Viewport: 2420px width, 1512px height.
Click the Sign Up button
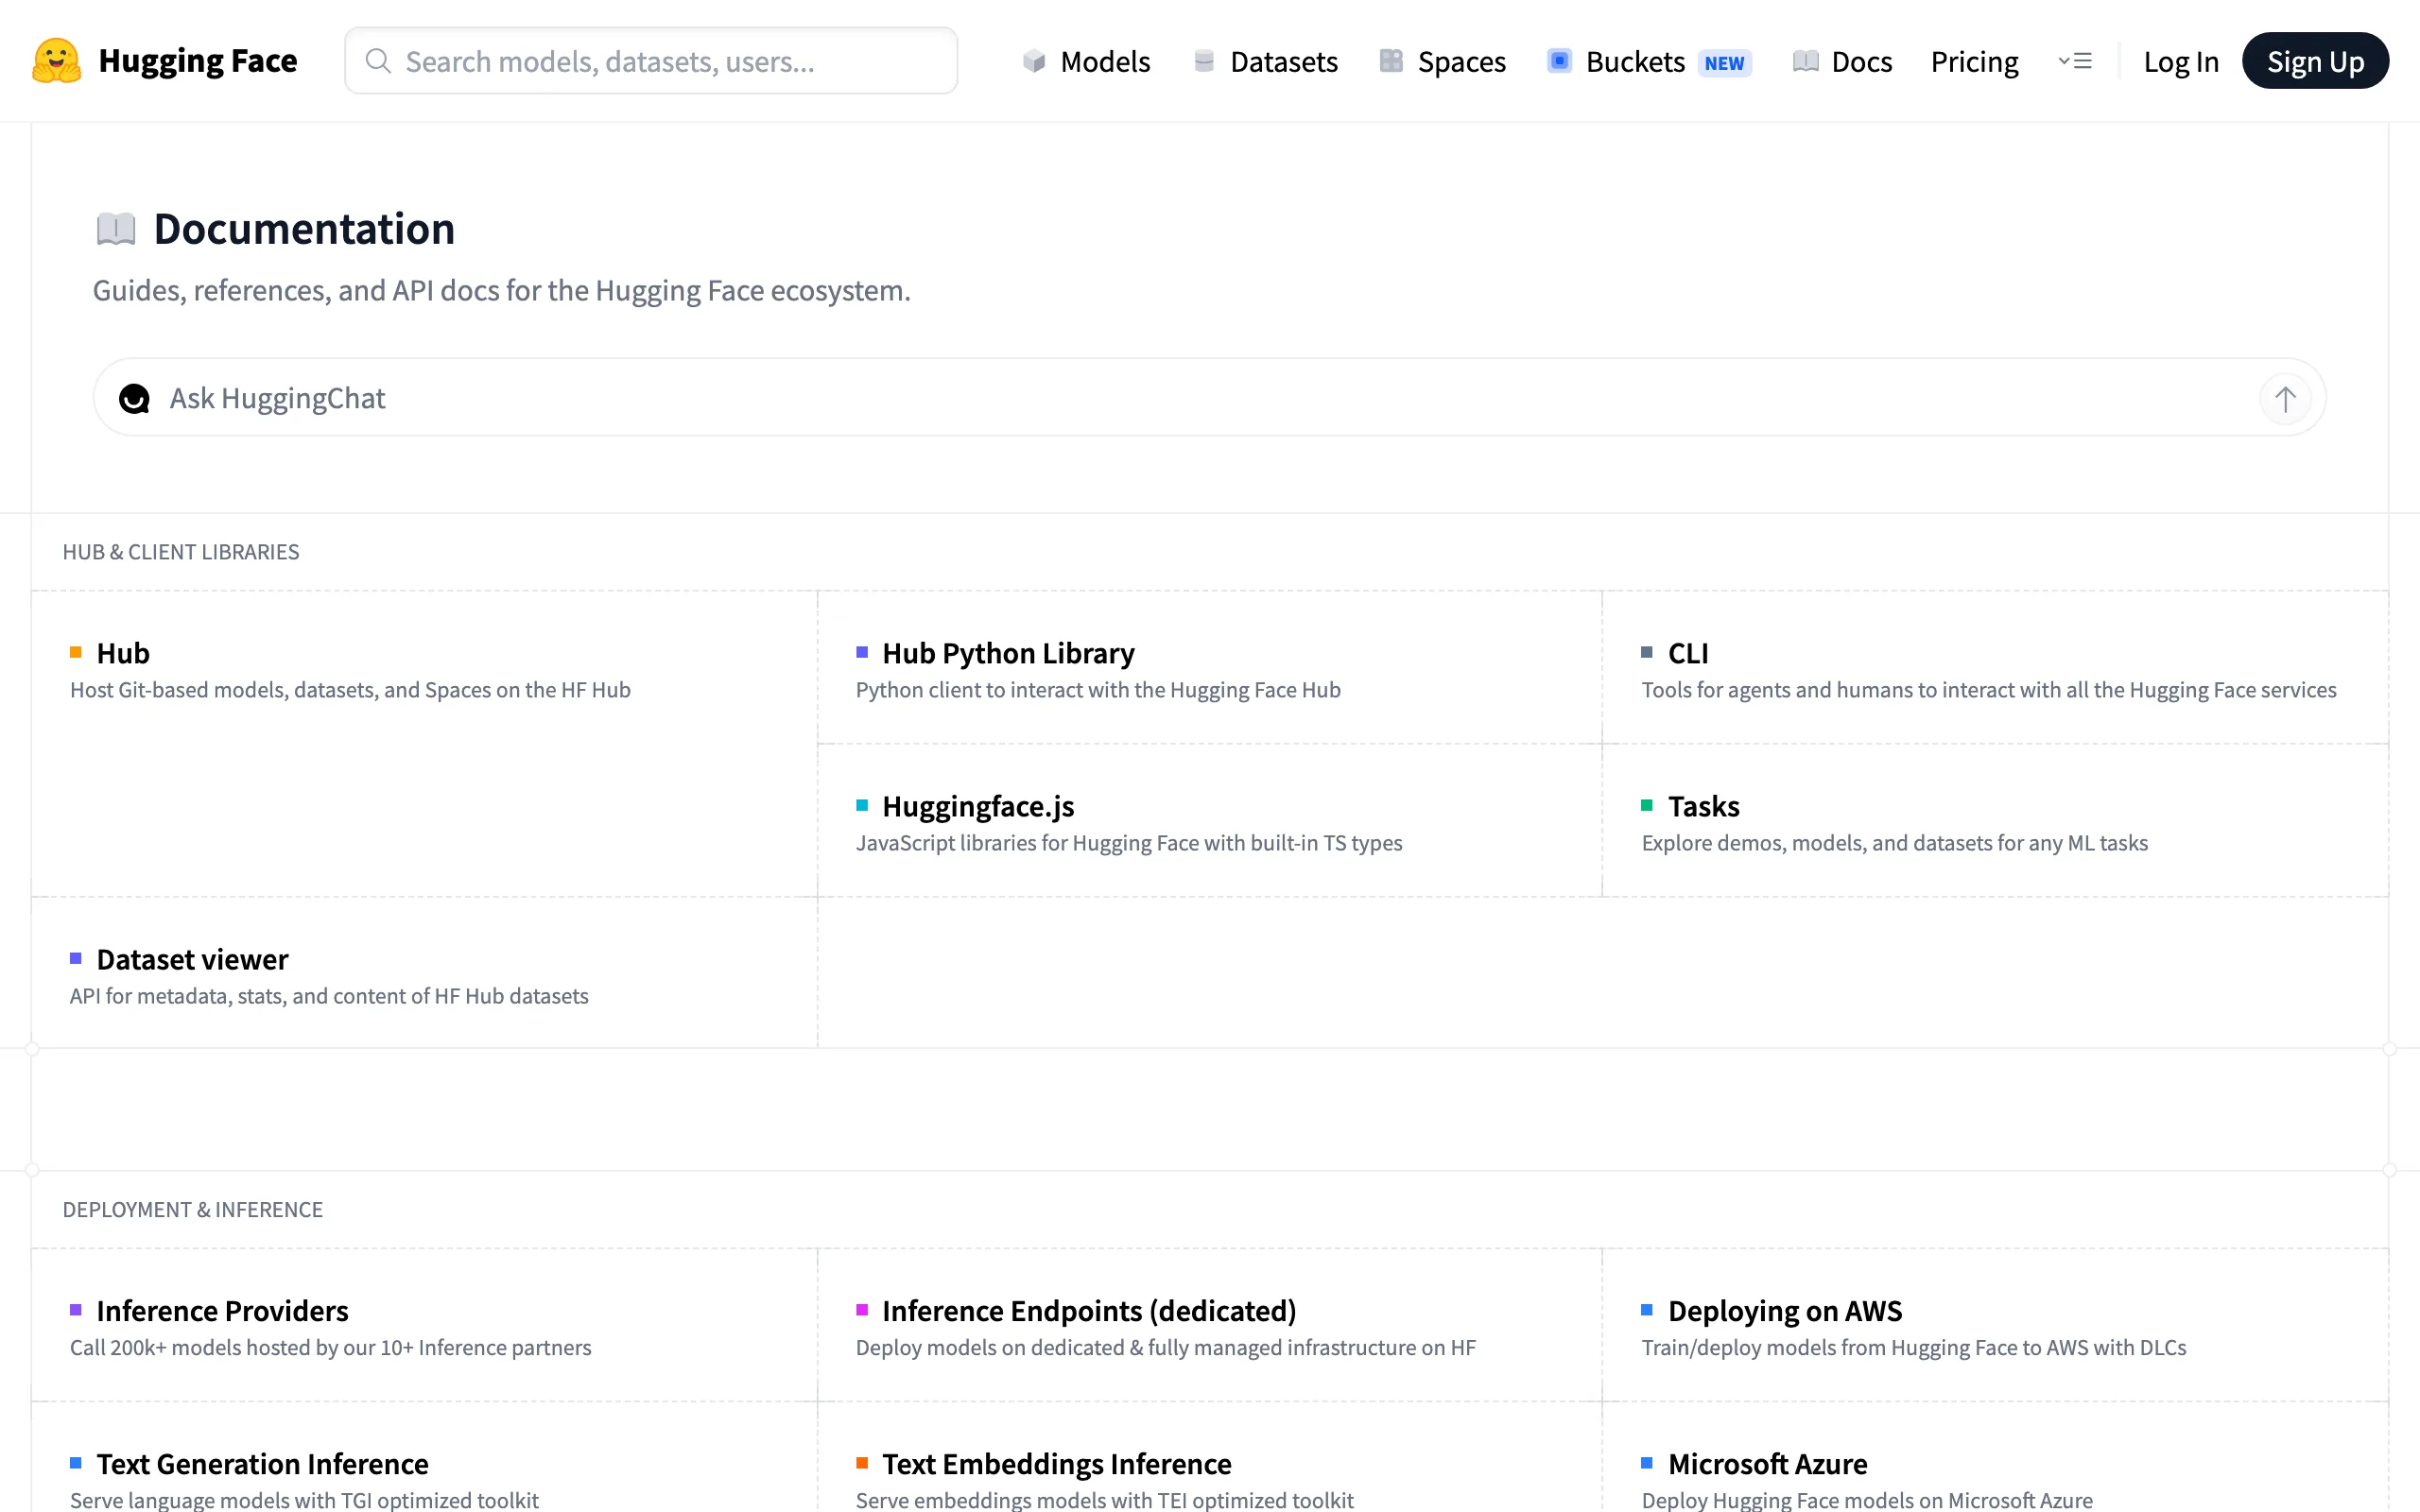[2315, 61]
